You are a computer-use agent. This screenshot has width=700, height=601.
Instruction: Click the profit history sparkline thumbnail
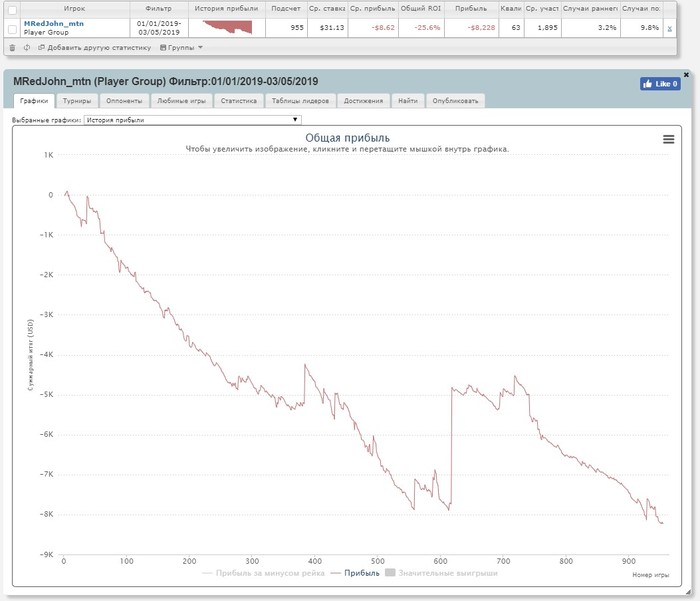pos(227,27)
